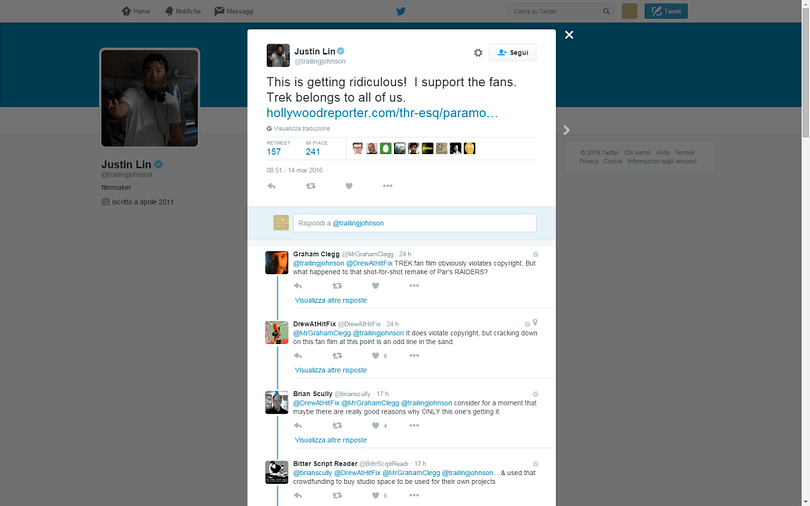The height and width of the screenshot is (506, 810).
Task: Click the Tweet compose button
Action: tap(666, 11)
